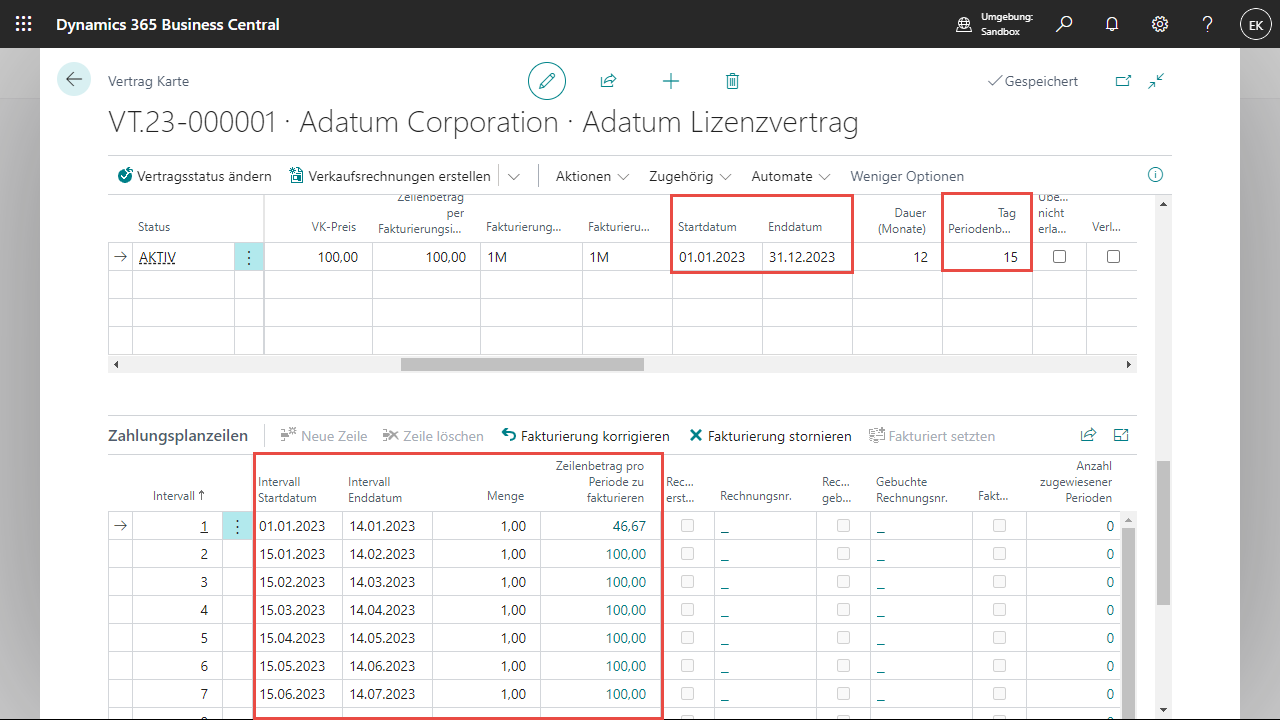Click Fakturierung korrigieren button
1280x720 pixels.
pos(585,436)
